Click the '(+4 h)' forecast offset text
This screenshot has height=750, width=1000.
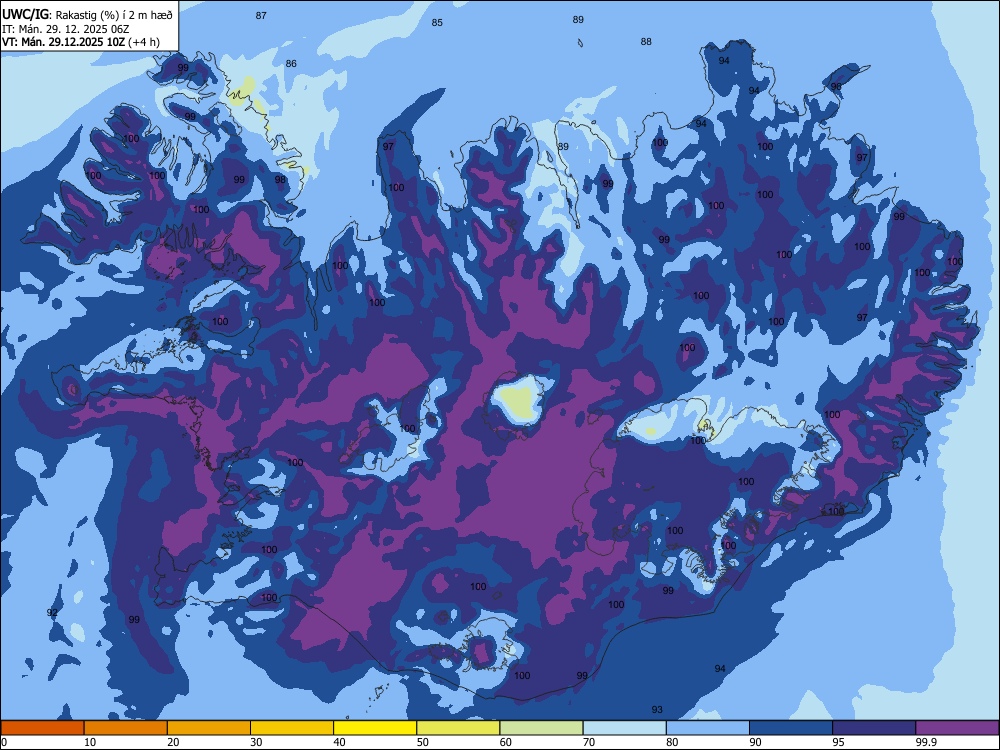point(144,43)
